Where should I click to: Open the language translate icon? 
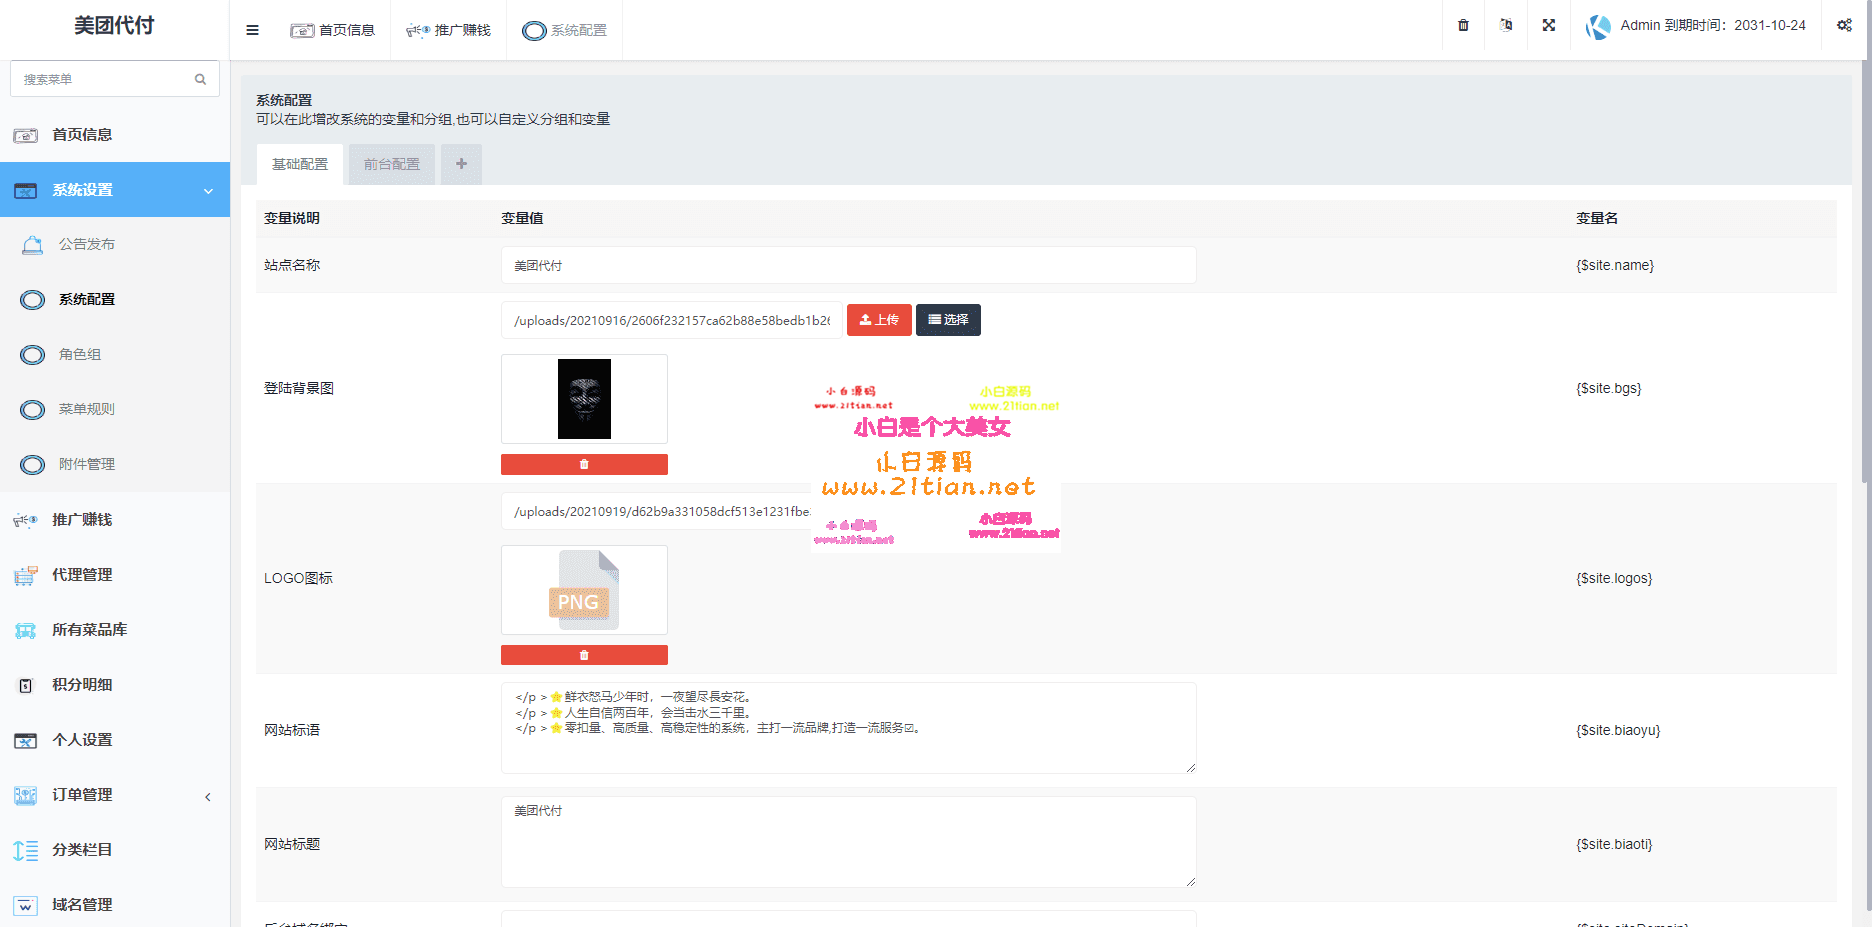click(x=1505, y=26)
